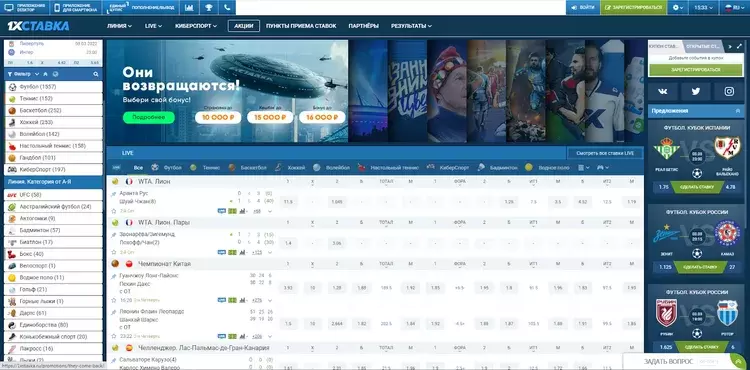Click the phone callback icon in top bar
Screen dimensions: 750x370
click(x=227, y=8)
